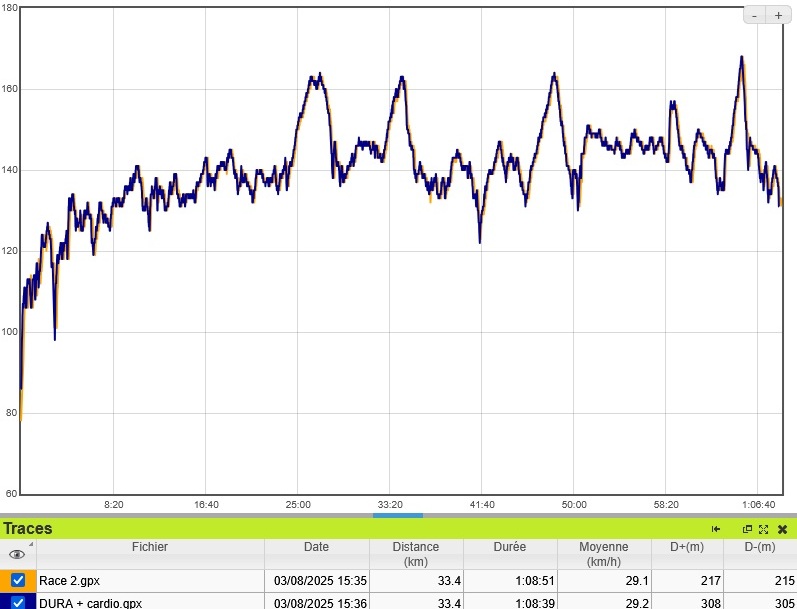
Task: Open sort arrow beside the eye column
Action: [x=30, y=546]
